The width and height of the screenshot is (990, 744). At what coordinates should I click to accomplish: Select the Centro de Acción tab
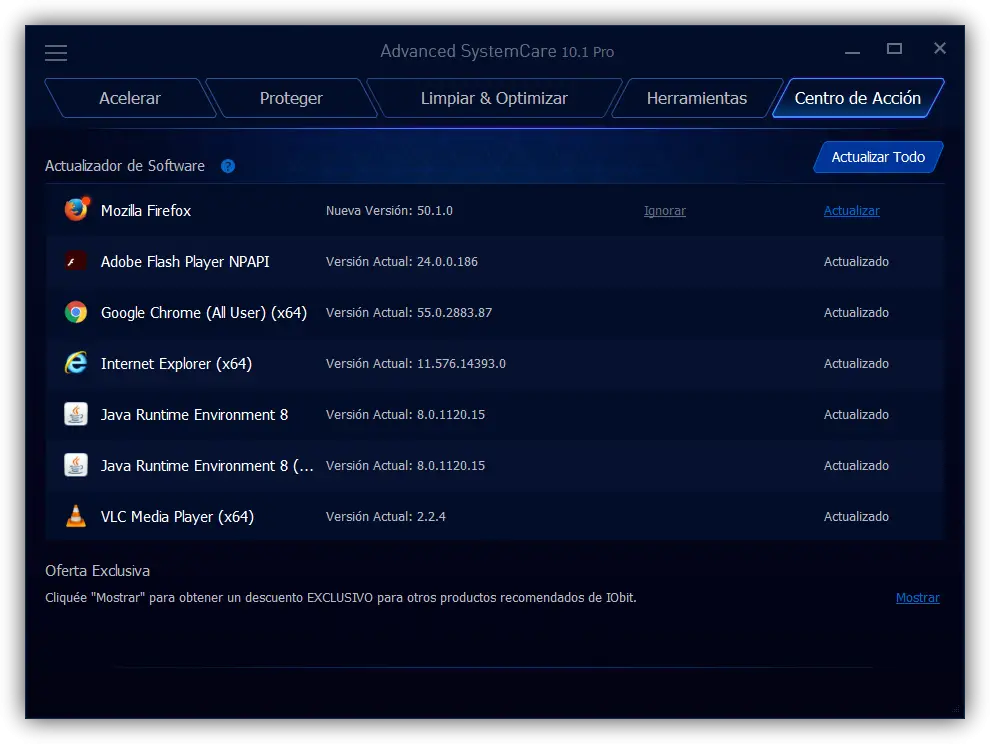(x=858, y=98)
